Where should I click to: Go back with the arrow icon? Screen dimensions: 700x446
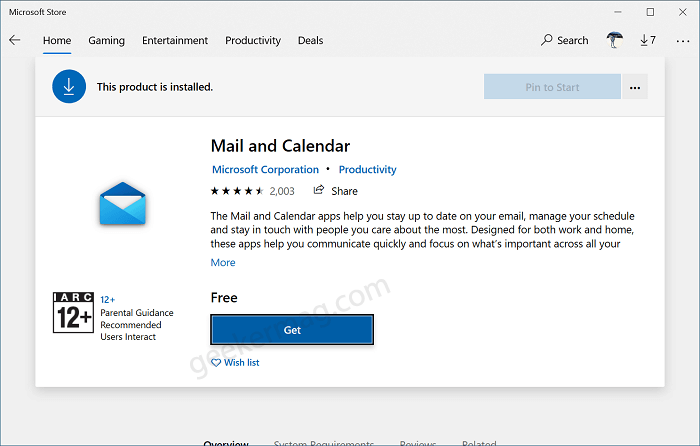click(x=15, y=40)
